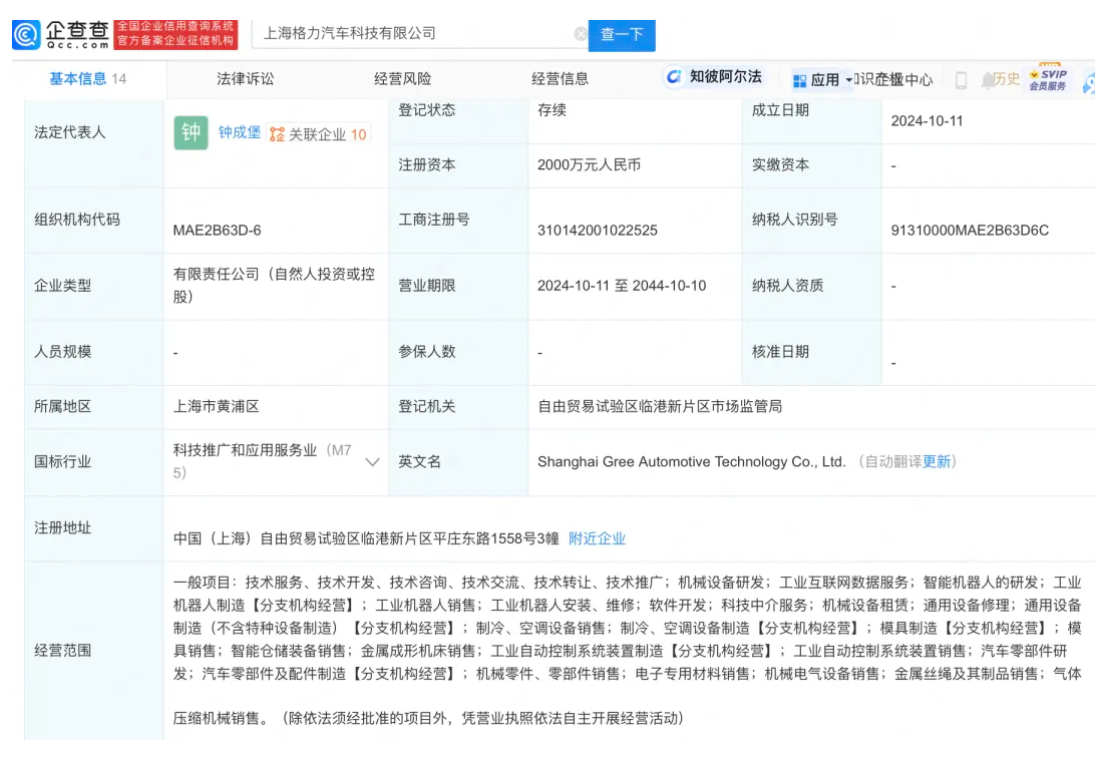Select the 基本信息 tab
Image resolution: width=1110 pixels, height=768 pixels.
point(88,79)
